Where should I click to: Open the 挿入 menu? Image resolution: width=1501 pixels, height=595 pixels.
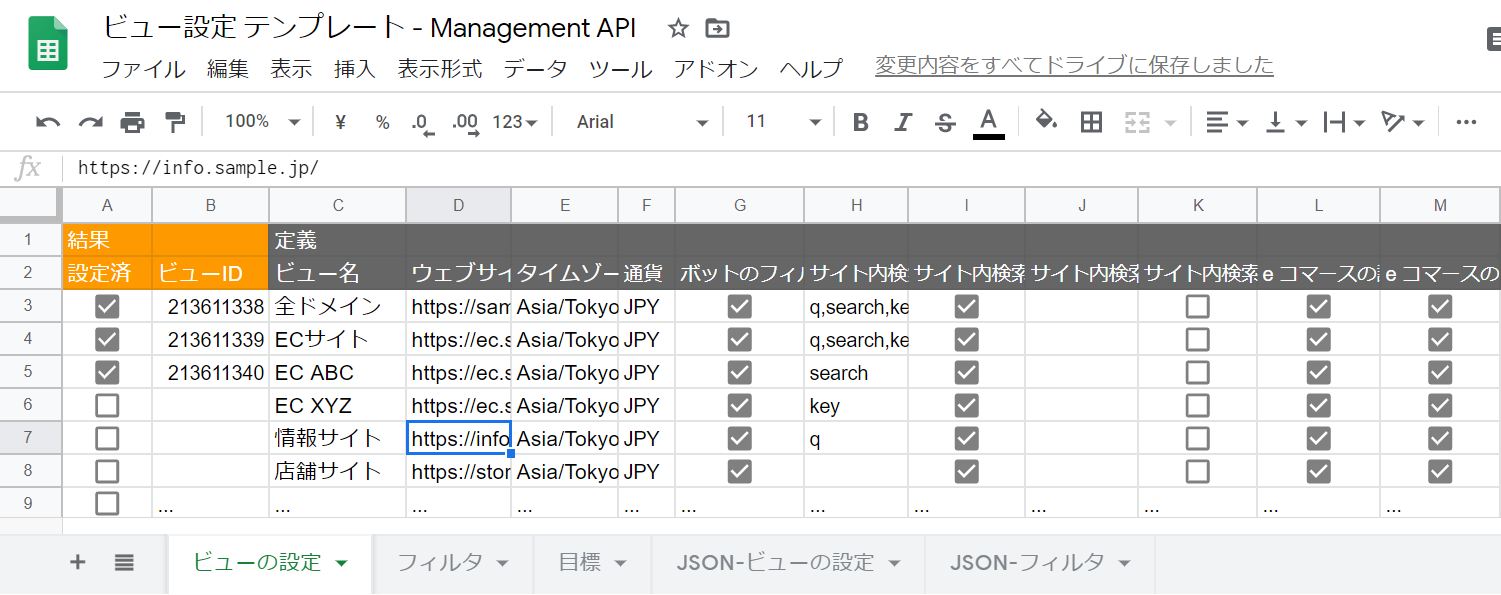(x=355, y=69)
